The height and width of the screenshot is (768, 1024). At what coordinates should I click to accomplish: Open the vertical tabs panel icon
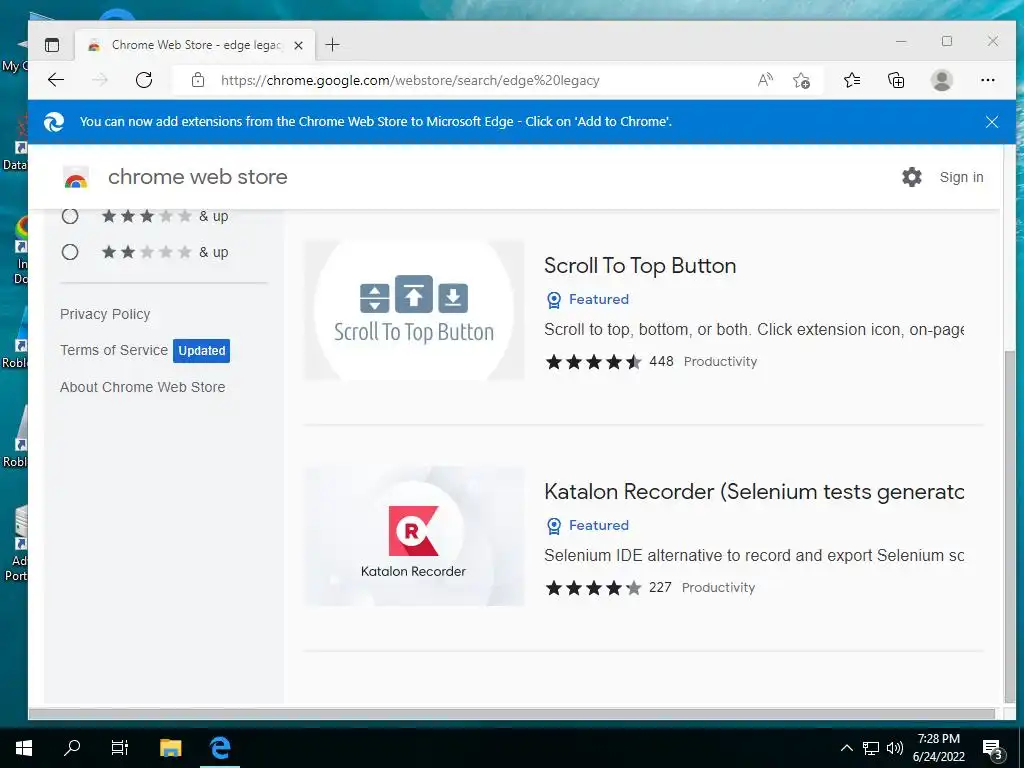pyautogui.click(x=52, y=45)
